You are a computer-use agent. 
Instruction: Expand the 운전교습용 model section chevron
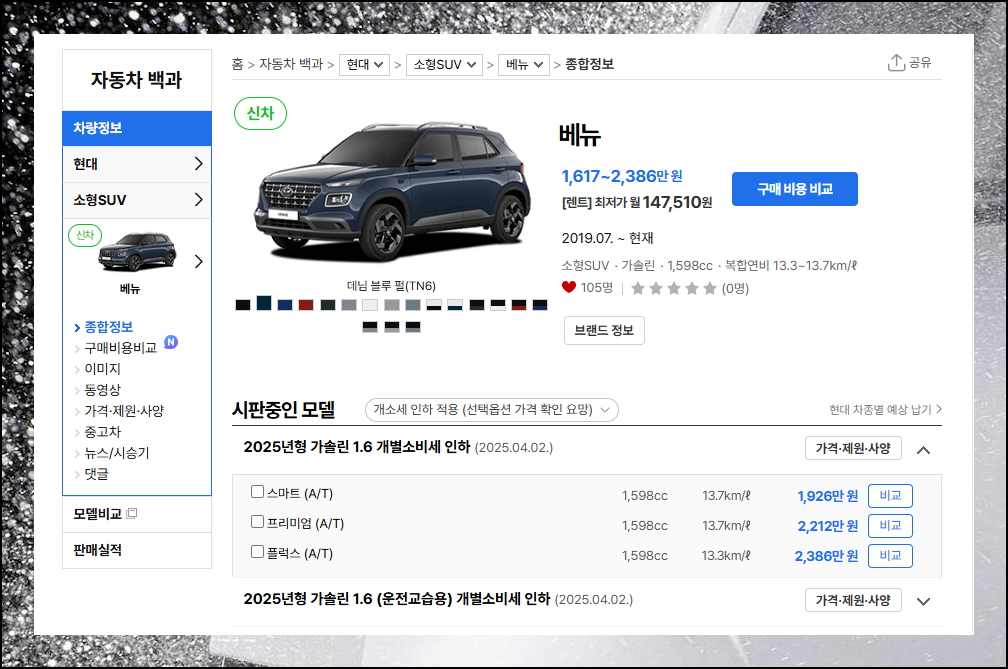click(923, 602)
